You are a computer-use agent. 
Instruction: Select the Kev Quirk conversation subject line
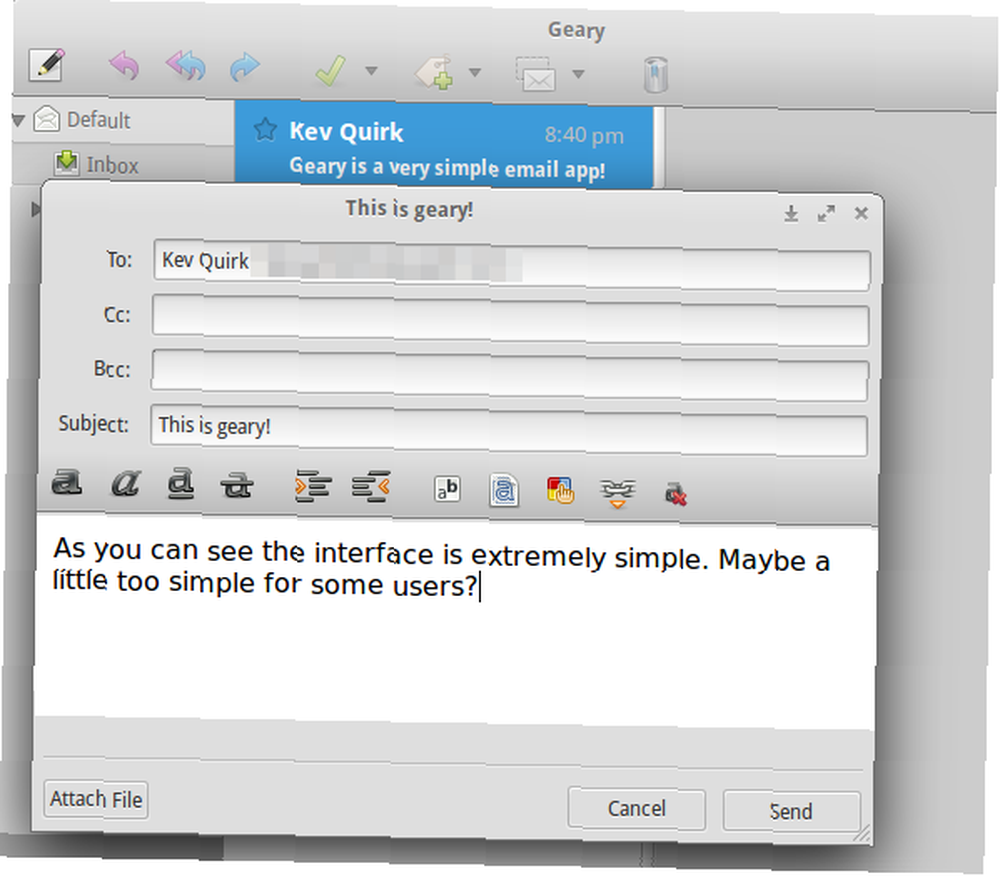pyautogui.click(x=447, y=168)
